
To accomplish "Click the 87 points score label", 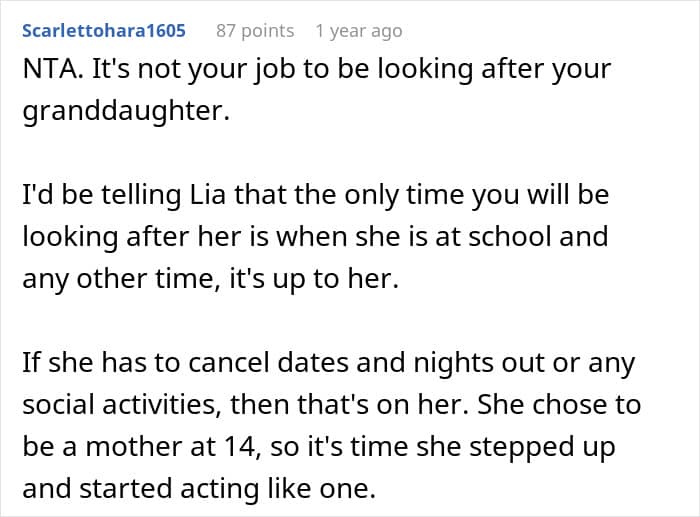I will point(255,31).
